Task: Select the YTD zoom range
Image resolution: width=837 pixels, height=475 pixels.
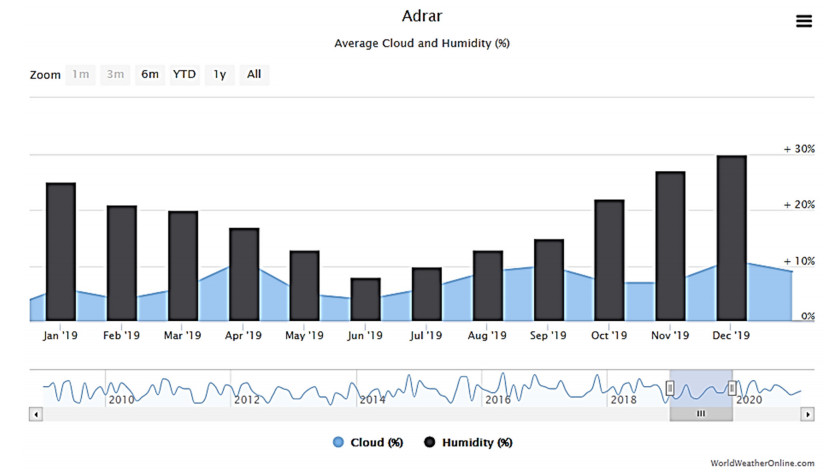Action: coord(184,74)
